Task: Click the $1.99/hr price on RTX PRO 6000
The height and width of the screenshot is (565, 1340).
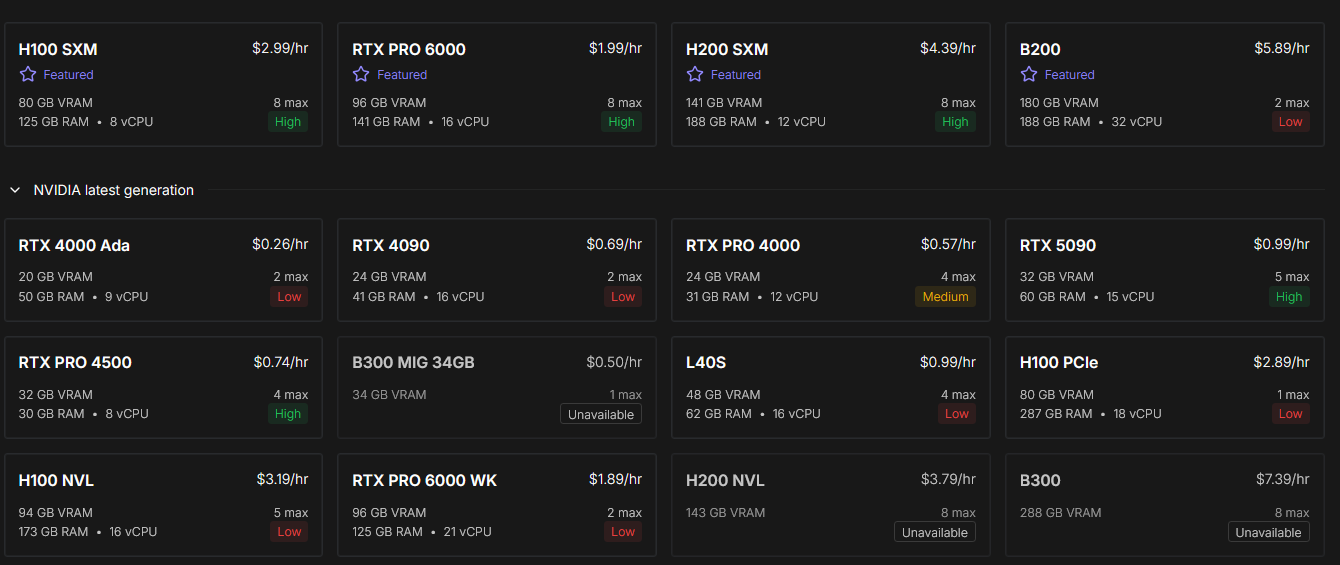Action: pyautogui.click(x=615, y=48)
